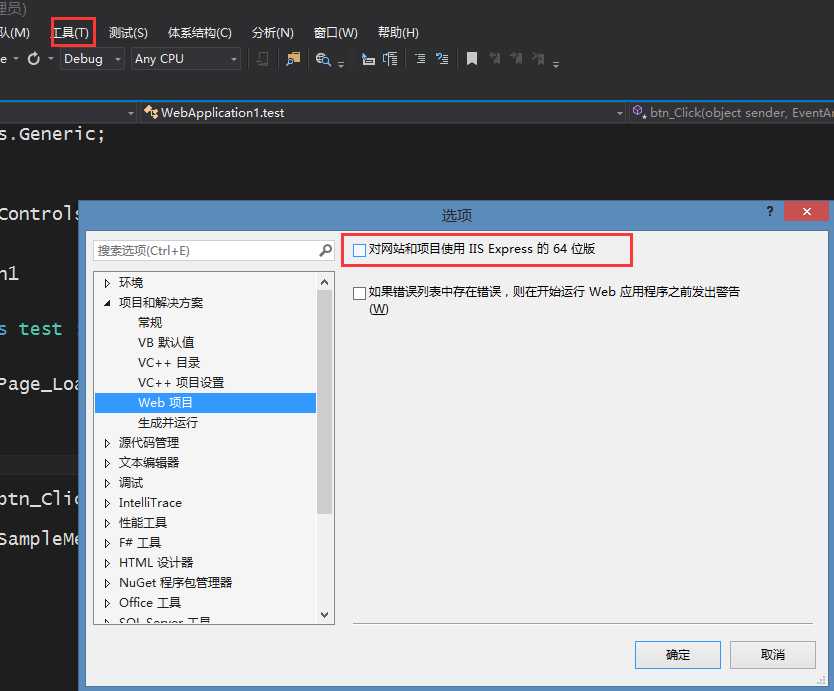Select VC++ 项目设置 tree item
This screenshot has width=834, height=691.
pyautogui.click(x=181, y=383)
